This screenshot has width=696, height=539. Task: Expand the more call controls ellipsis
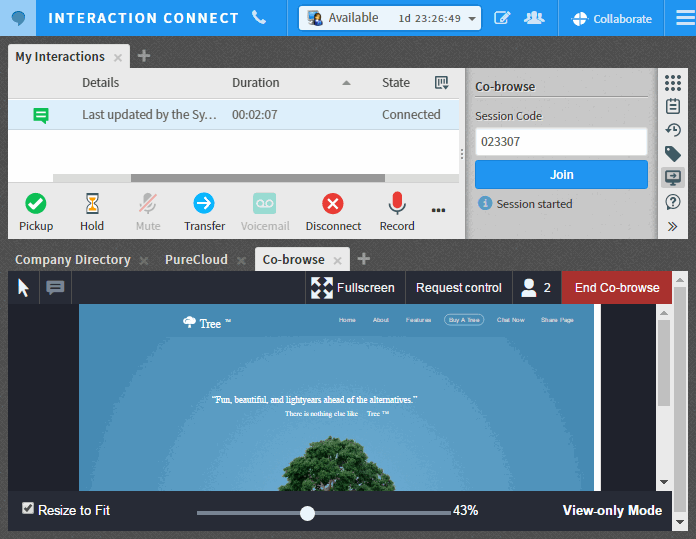coord(438,210)
